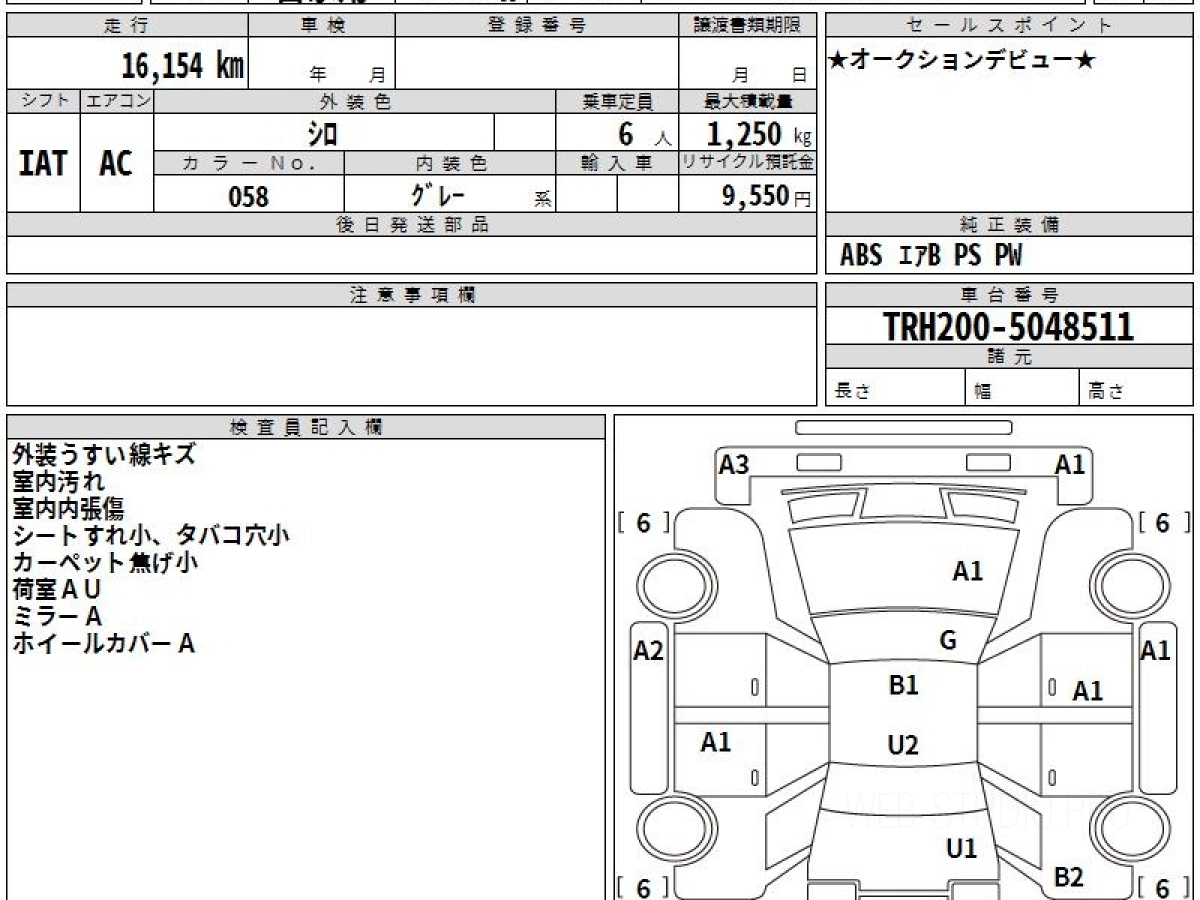Screen dimensions: 1200x900
Task: Click the ★オークションデビュー★ sales point text
Action: (x=962, y=61)
